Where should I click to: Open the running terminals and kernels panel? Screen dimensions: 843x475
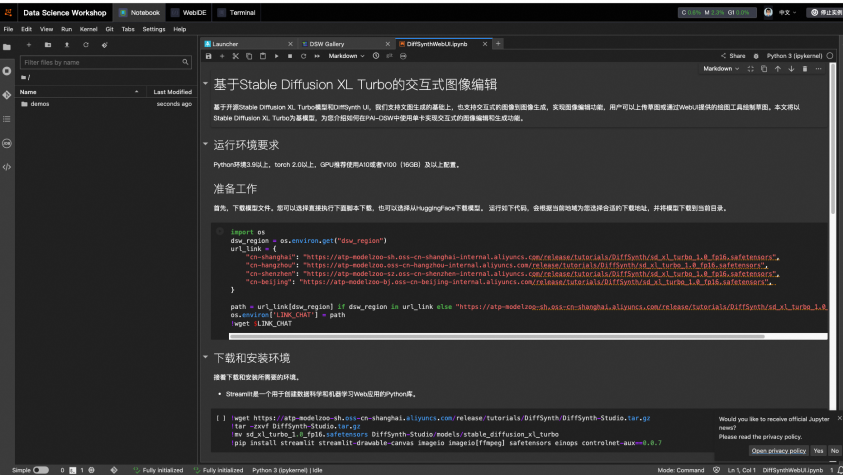[x=7, y=71]
